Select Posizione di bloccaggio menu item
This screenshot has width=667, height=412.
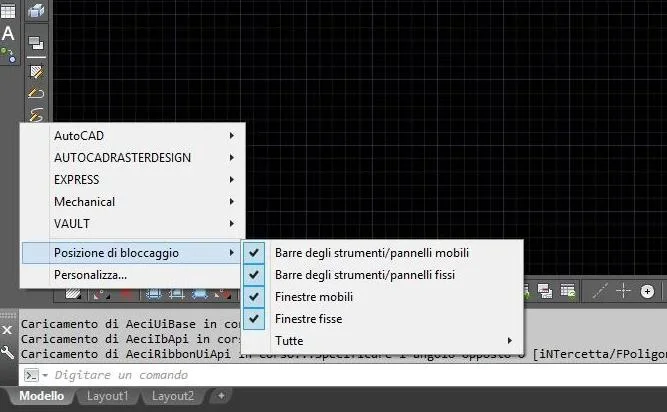[x=131, y=253]
